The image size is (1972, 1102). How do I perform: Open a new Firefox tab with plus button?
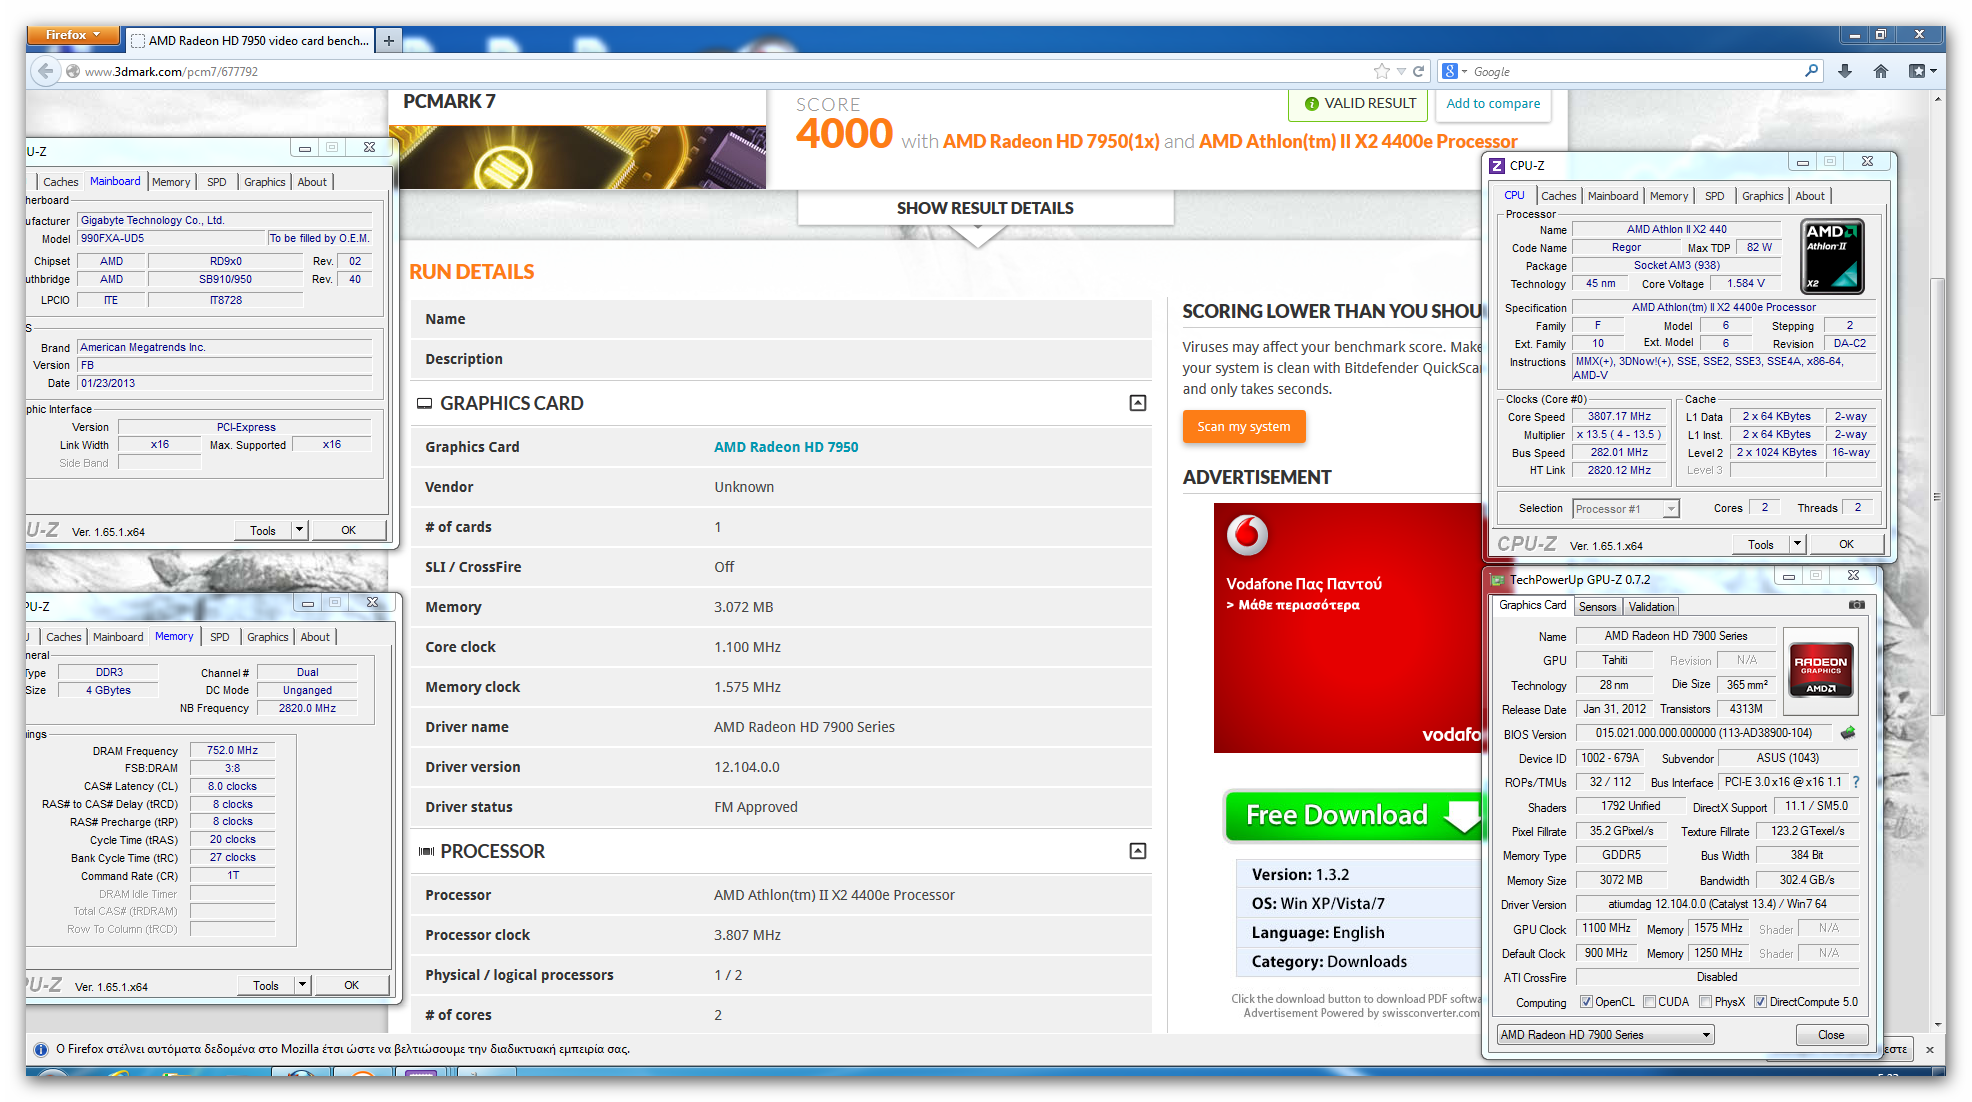tap(388, 40)
